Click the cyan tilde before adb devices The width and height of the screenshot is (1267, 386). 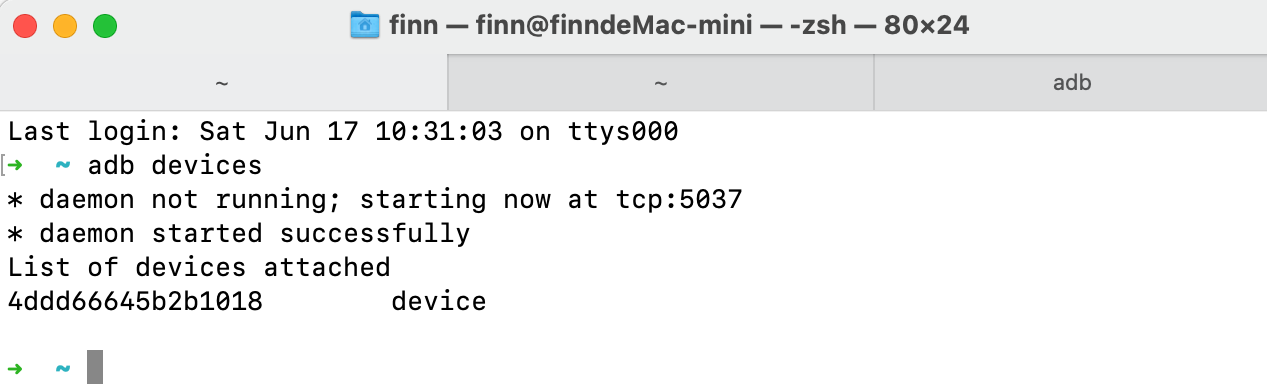click(x=63, y=164)
